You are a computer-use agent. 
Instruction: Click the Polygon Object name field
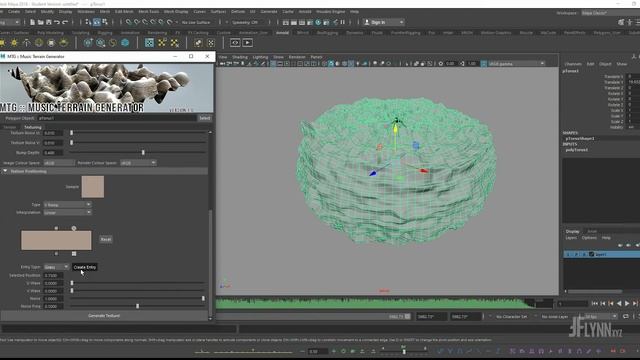coord(117,118)
